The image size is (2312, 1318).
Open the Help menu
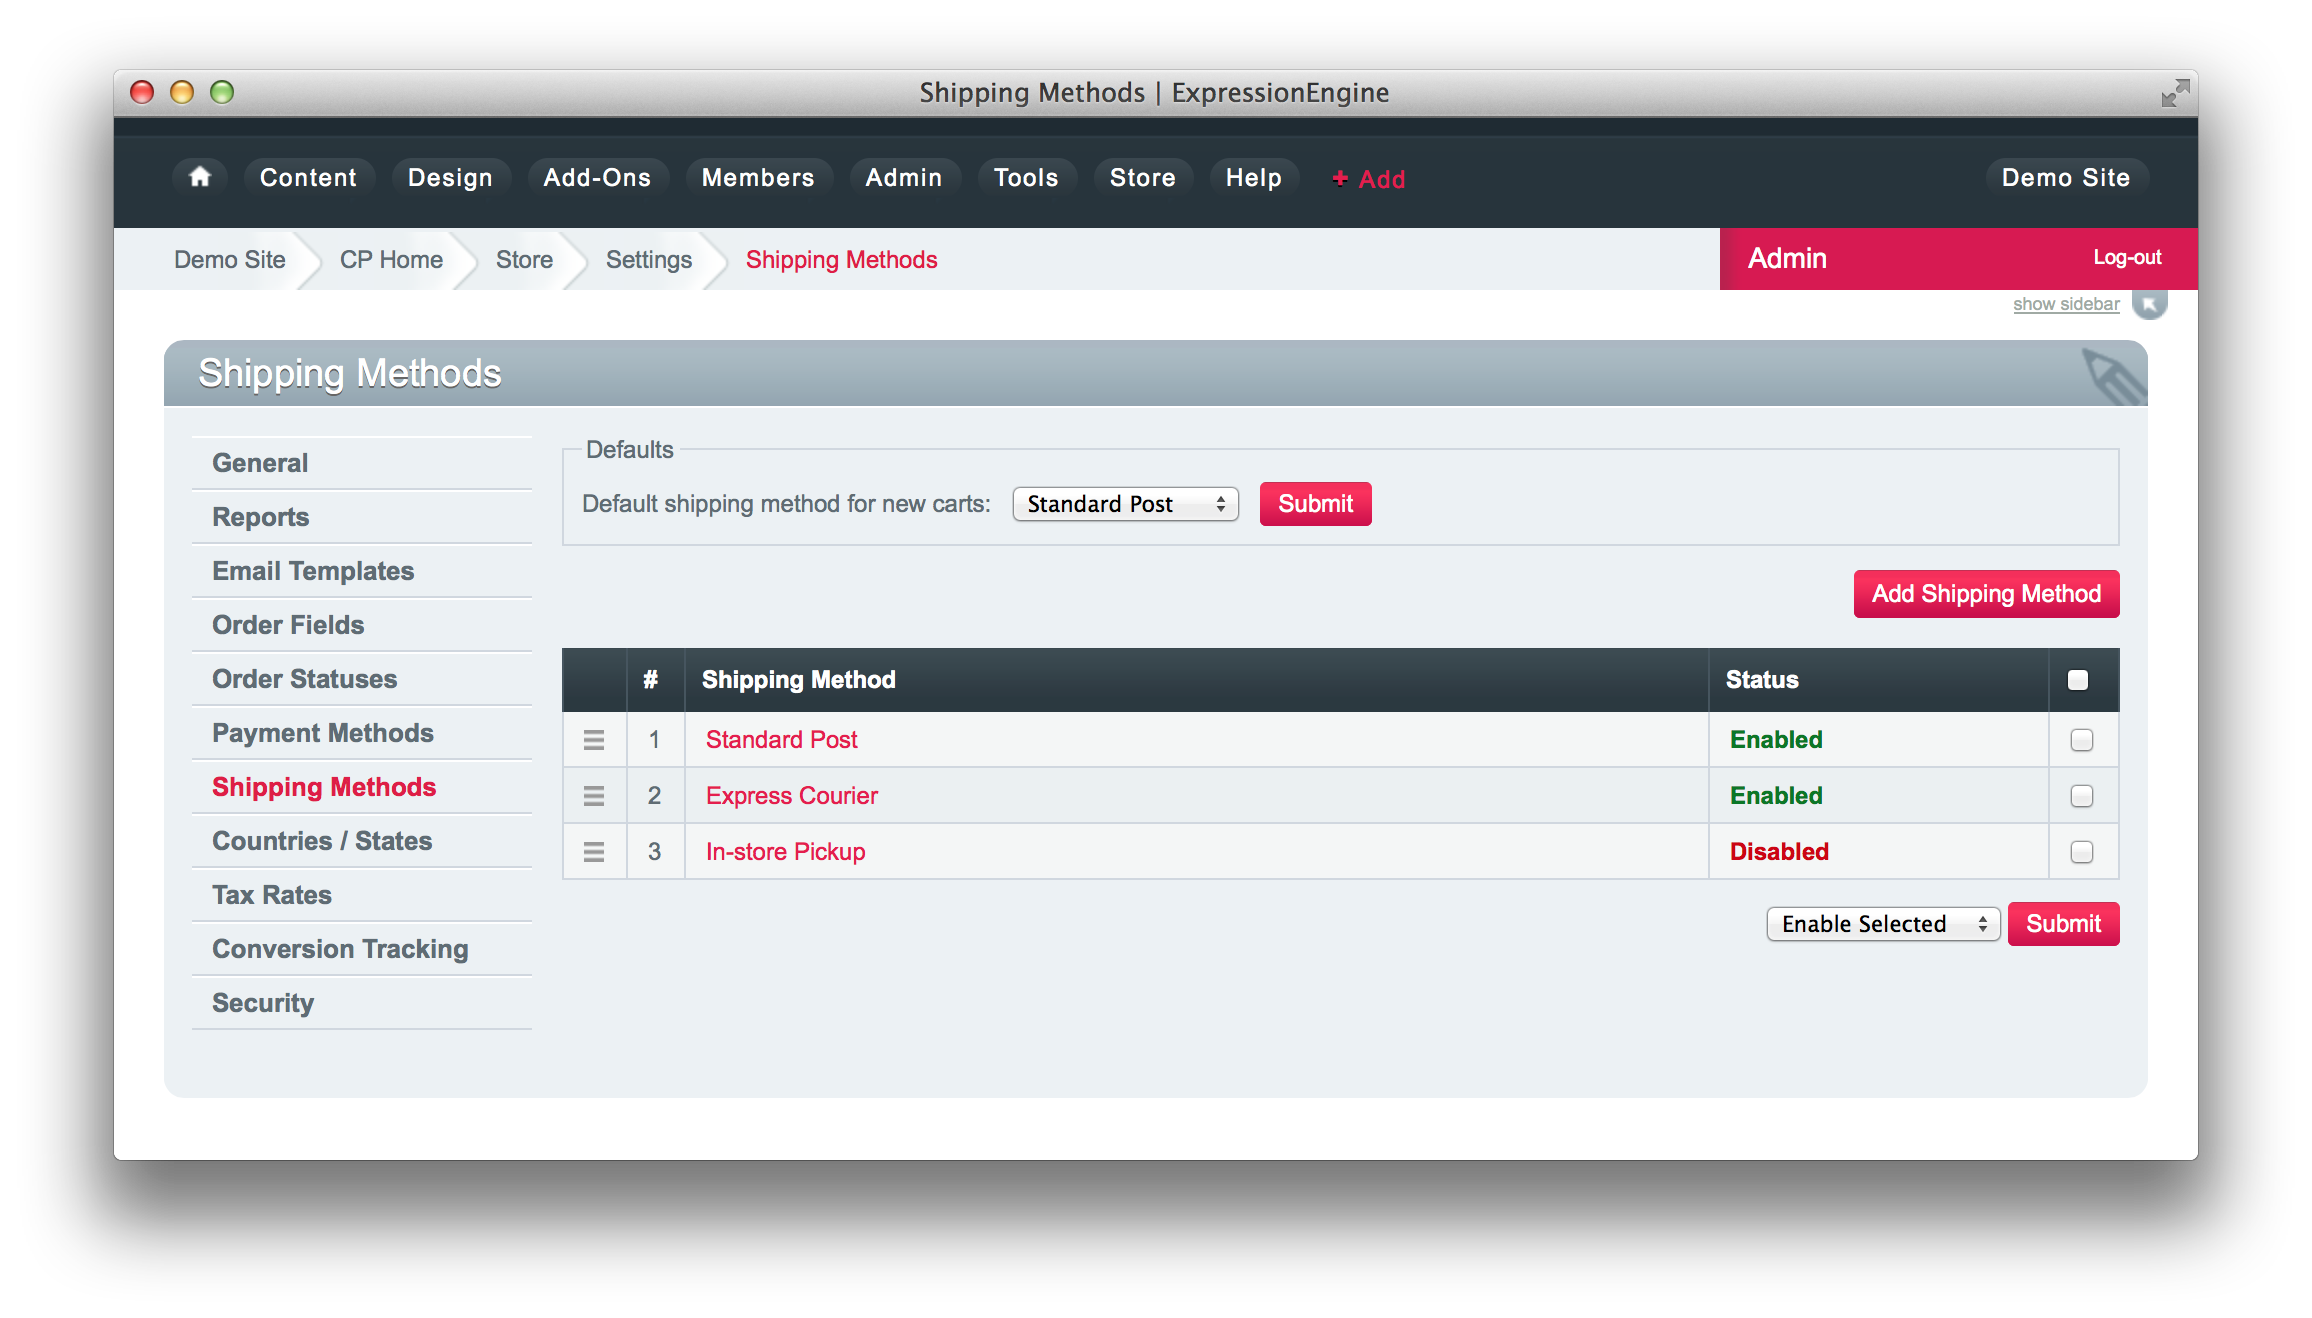coord(1254,178)
